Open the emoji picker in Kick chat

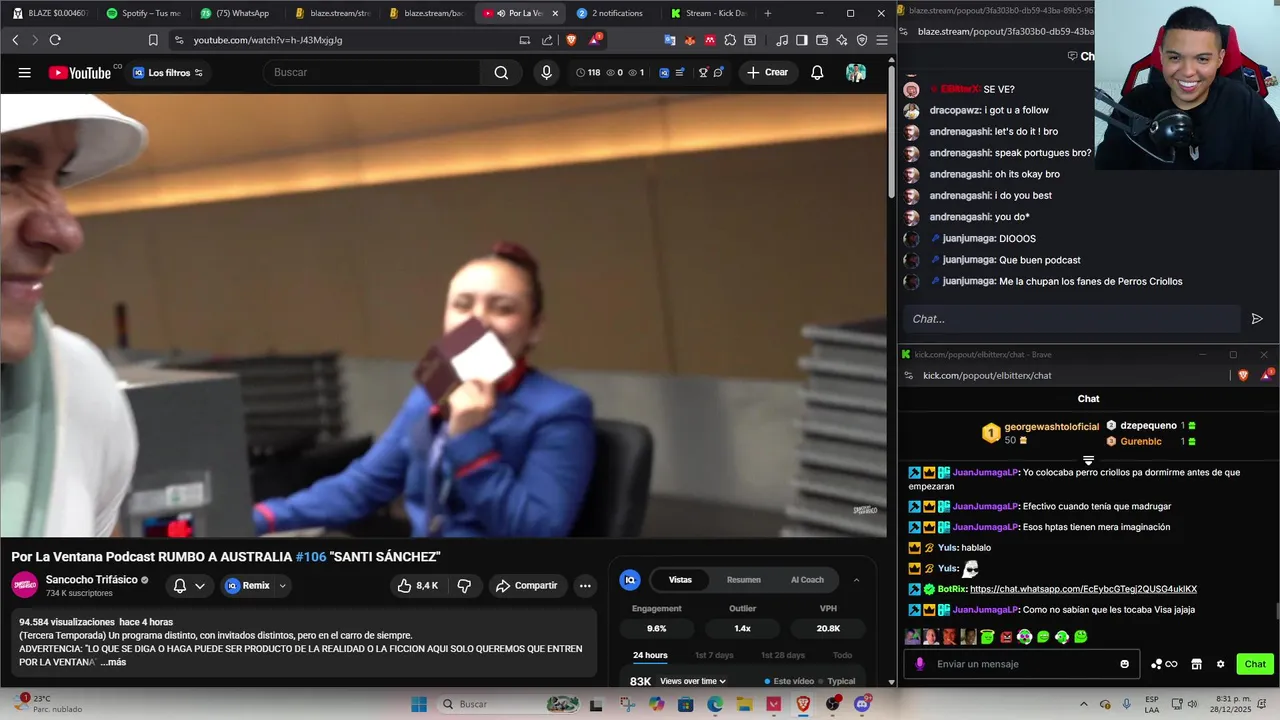tap(1125, 664)
